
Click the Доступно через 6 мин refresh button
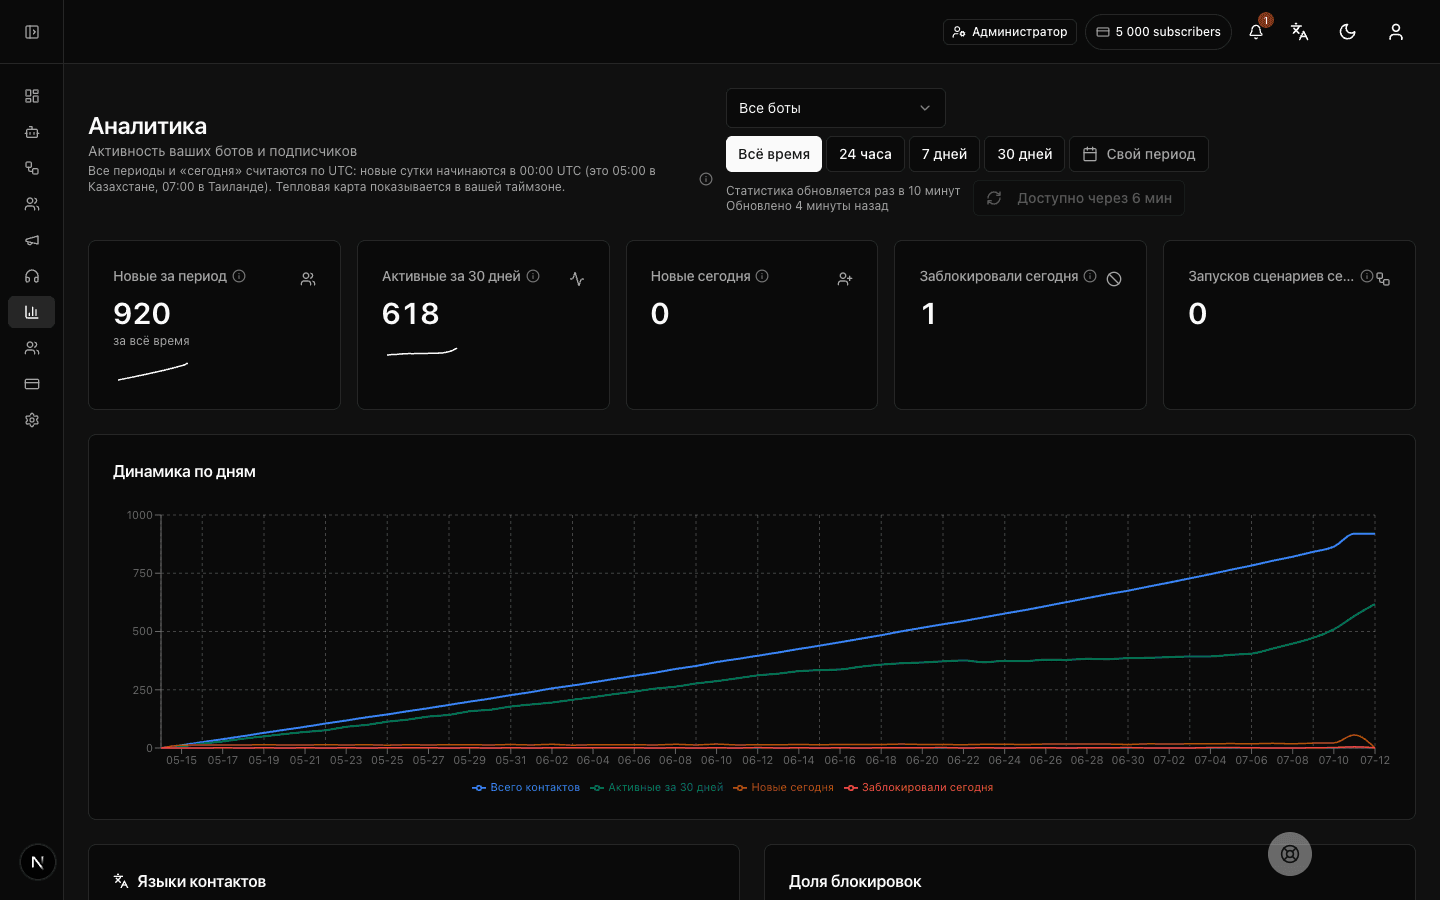[1079, 198]
